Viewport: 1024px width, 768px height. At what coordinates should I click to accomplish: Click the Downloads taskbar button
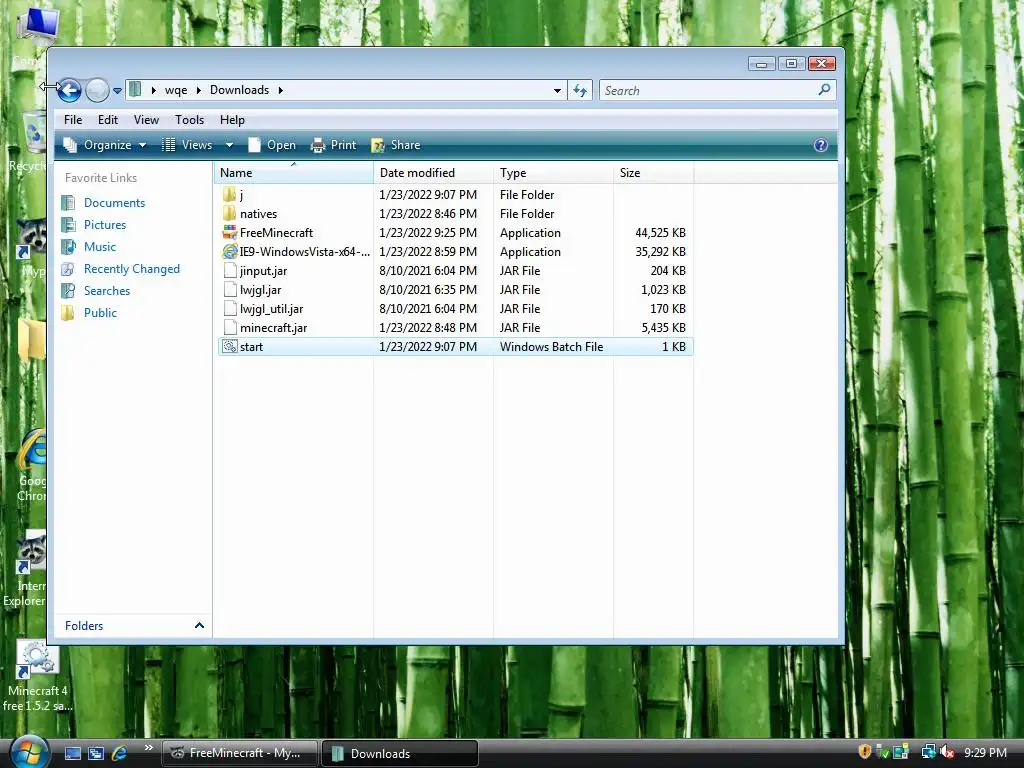[x=400, y=753]
